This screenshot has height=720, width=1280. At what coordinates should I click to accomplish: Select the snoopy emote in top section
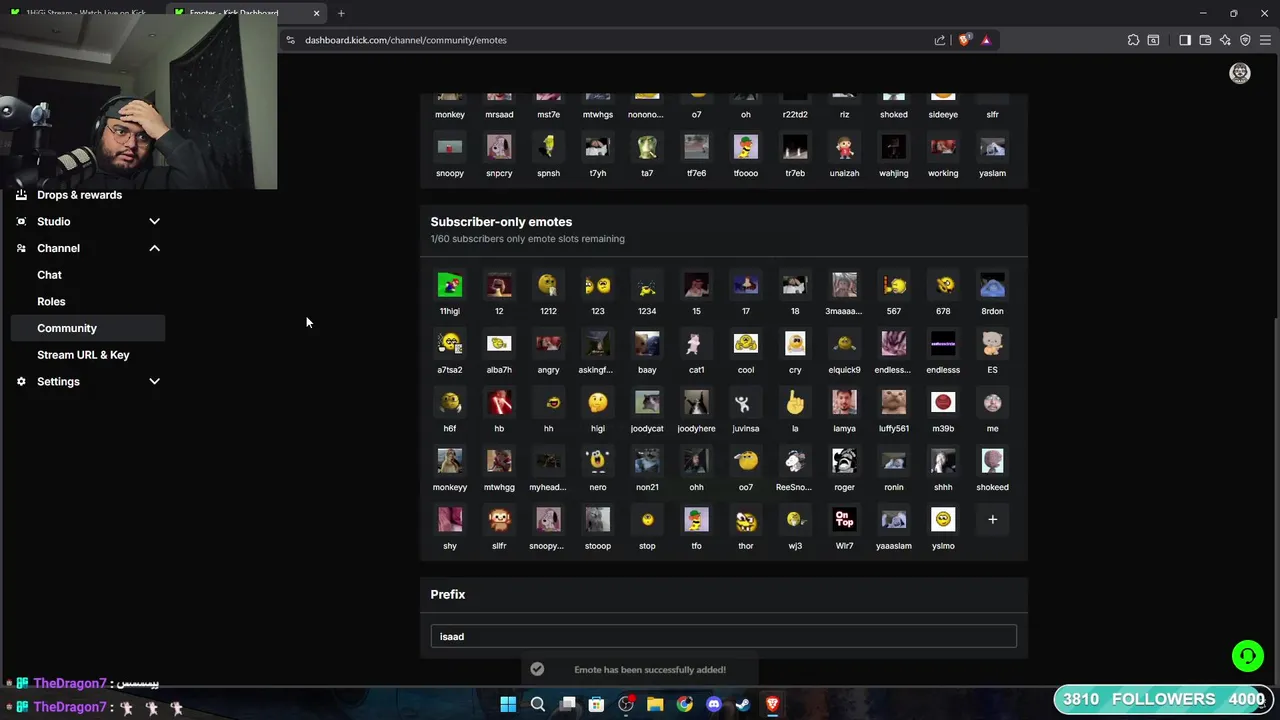click(x=450, y=148)
